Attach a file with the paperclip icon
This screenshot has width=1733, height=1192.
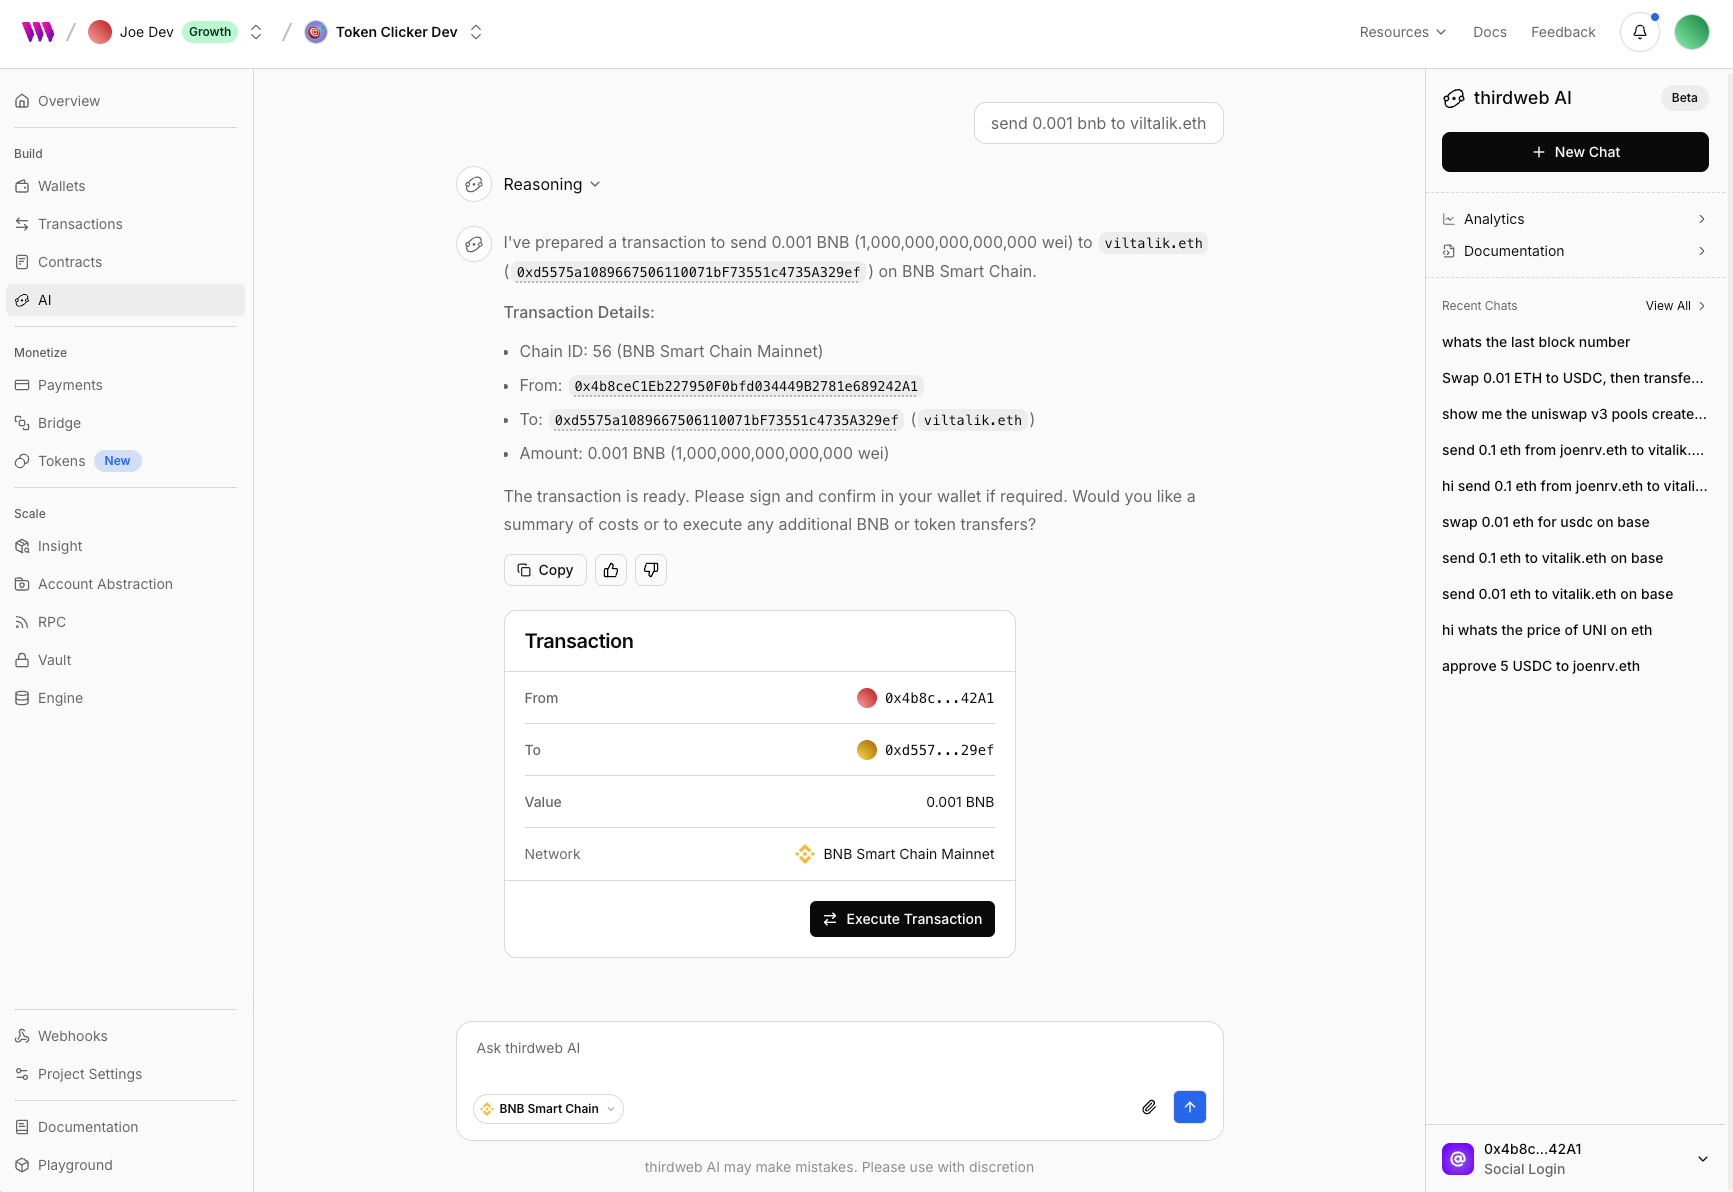click(x=1149, y=1107)
